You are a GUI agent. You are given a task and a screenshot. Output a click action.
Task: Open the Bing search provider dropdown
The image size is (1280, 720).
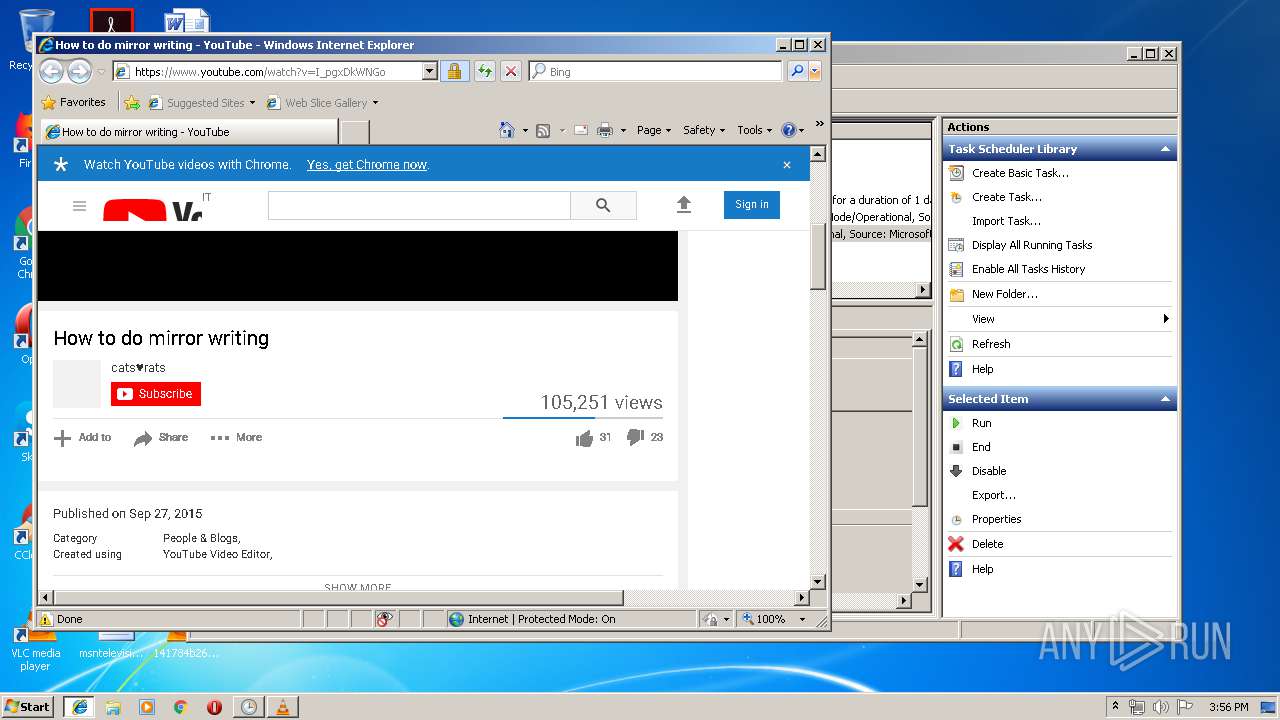point(815,71)
